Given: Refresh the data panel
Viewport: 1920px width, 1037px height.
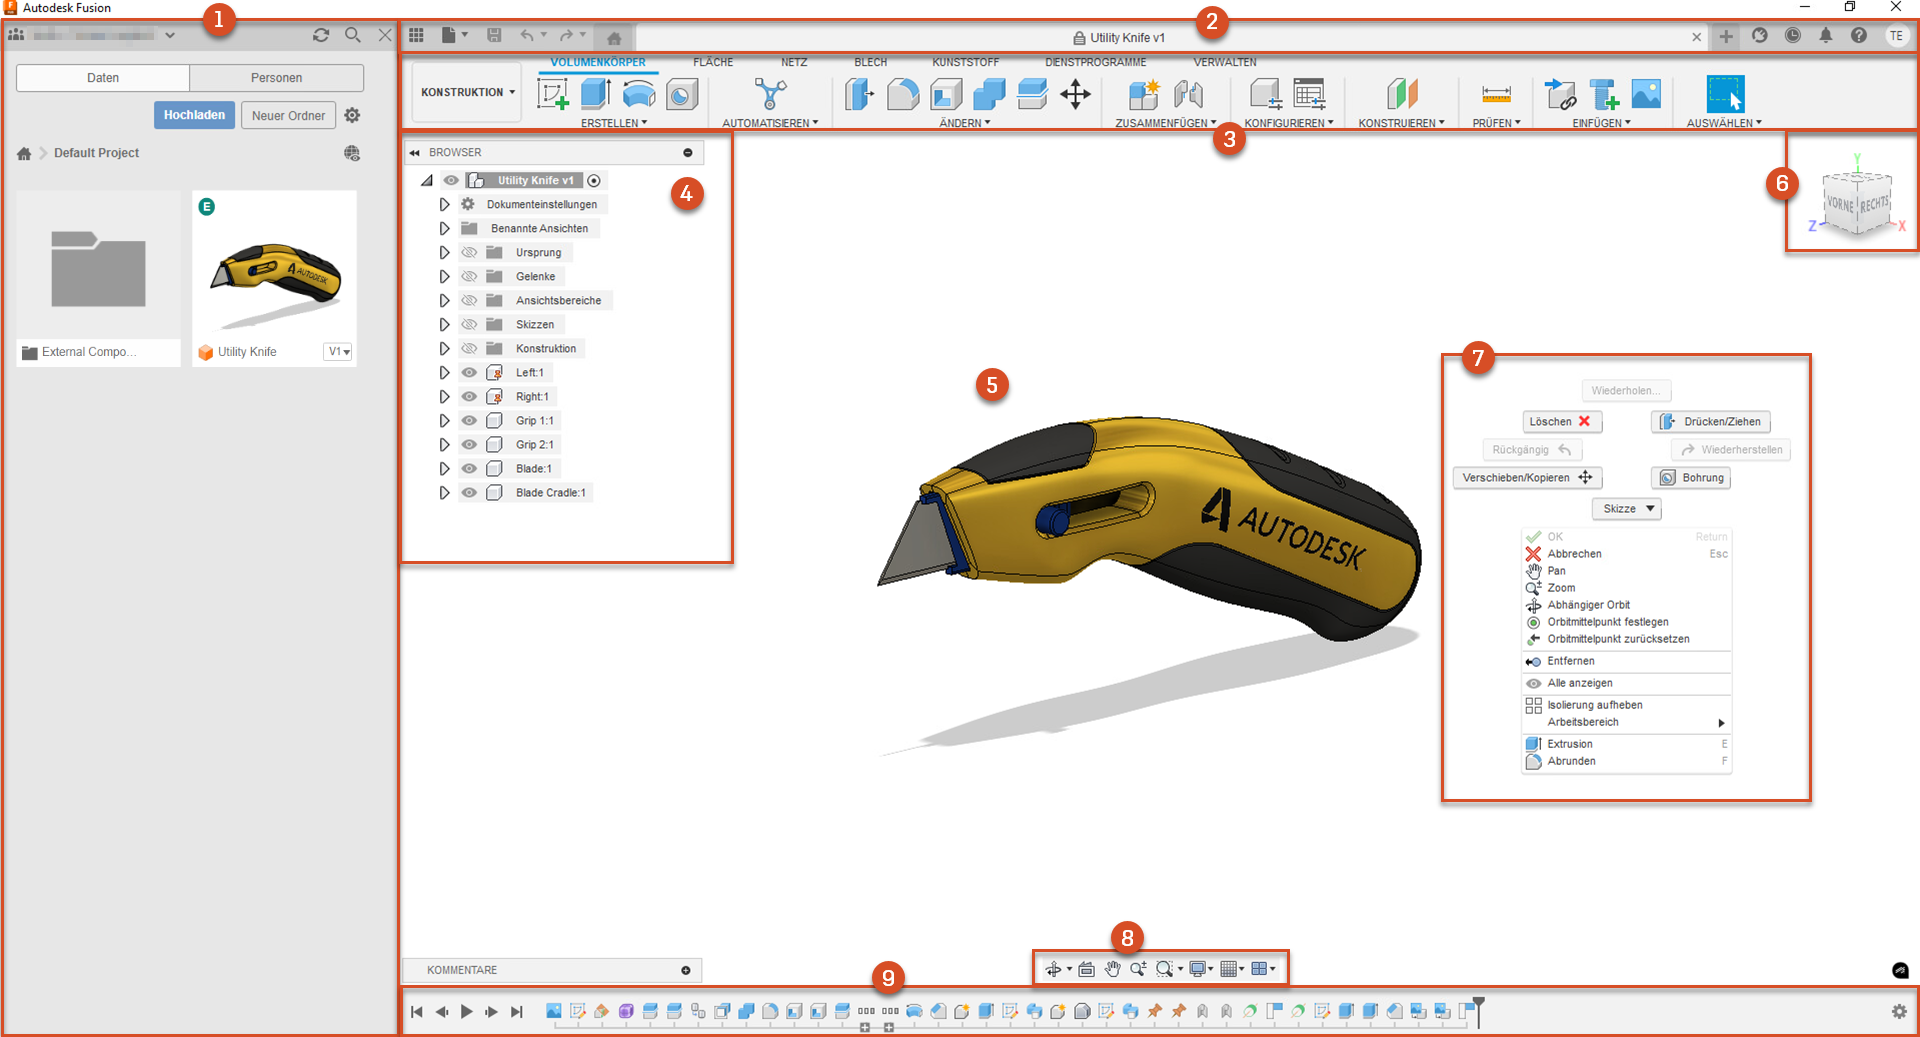Looking at the screenshot, I should pos(321,35).
